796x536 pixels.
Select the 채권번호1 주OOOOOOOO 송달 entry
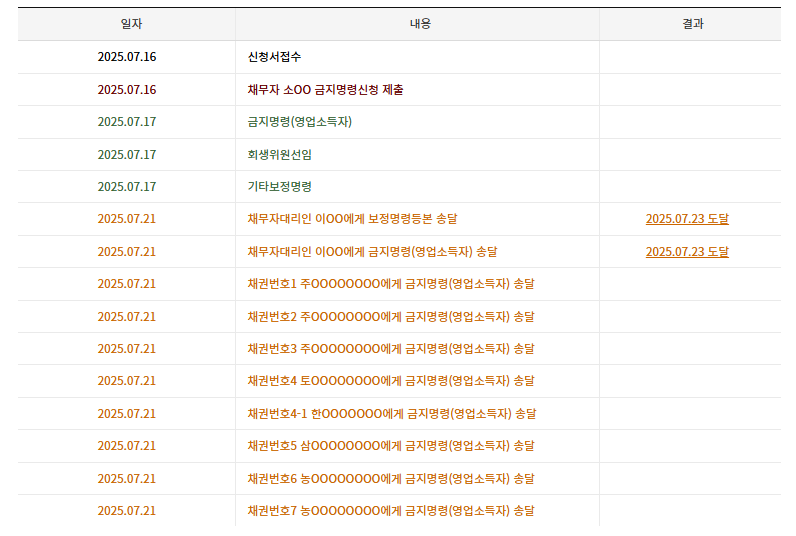click(x=391, y=284)
